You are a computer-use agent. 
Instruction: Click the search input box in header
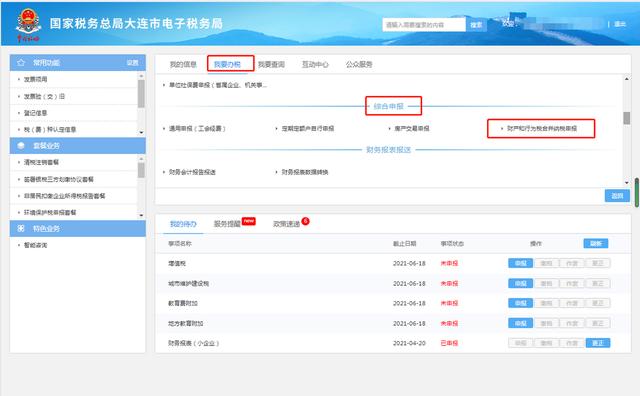coord(424,24)
